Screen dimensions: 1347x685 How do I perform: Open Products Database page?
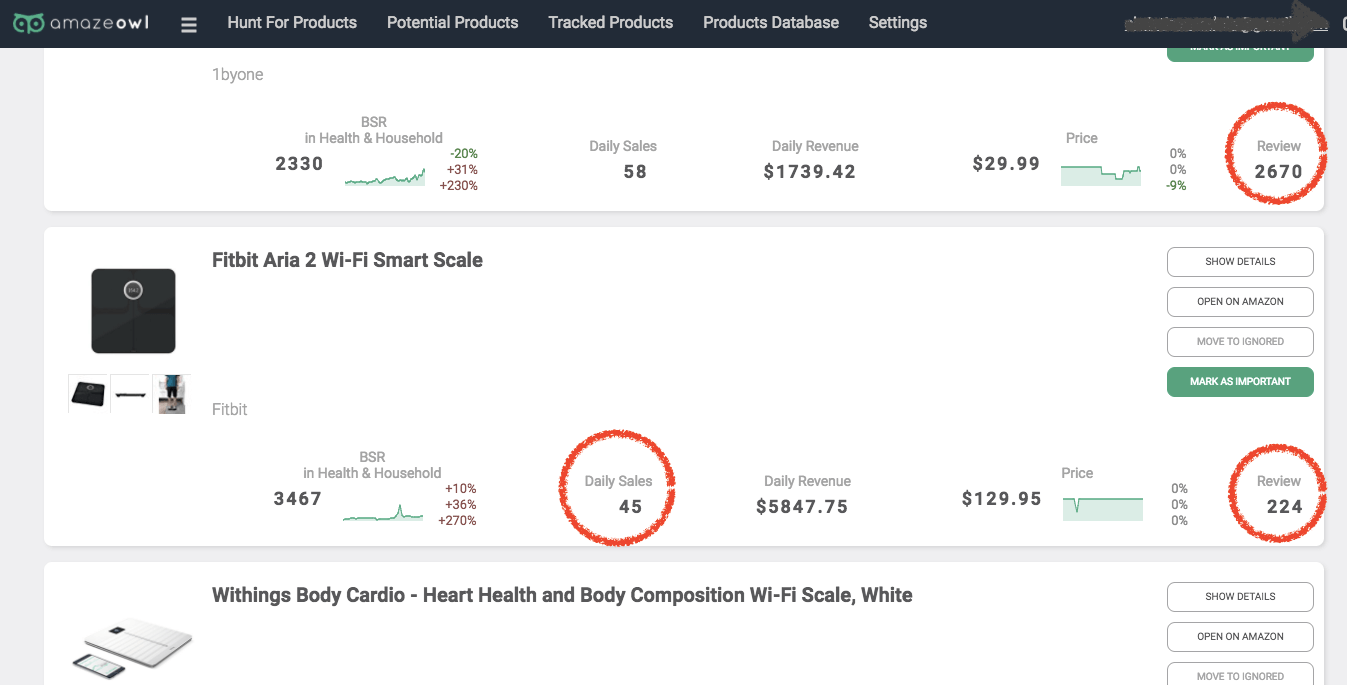(771, 22)
